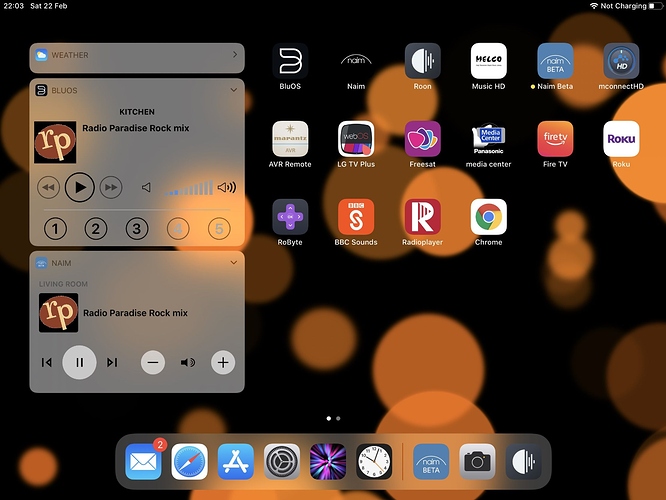Image resolution: width=666 pixels, height=500 pixels.
Task: Lower volume in BluOS widget
Action: click(146, 187)
